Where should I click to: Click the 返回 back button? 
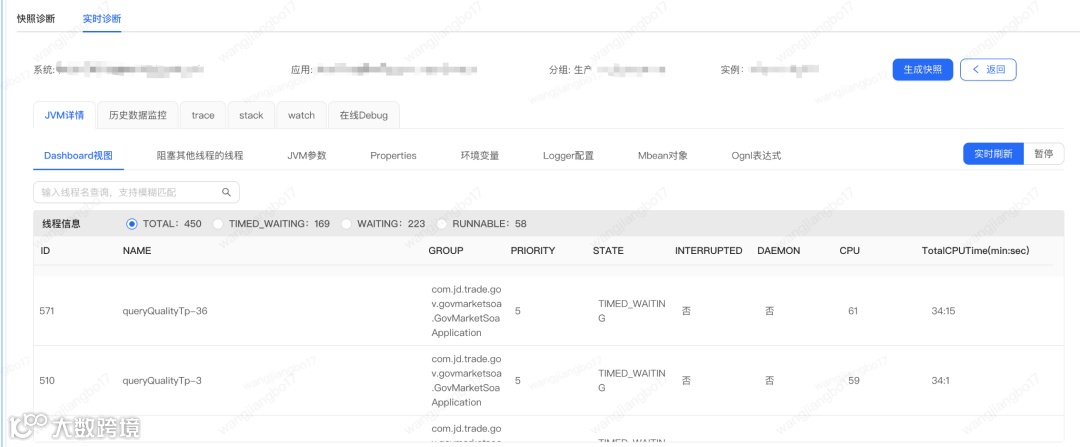click(x=988, y=70)
